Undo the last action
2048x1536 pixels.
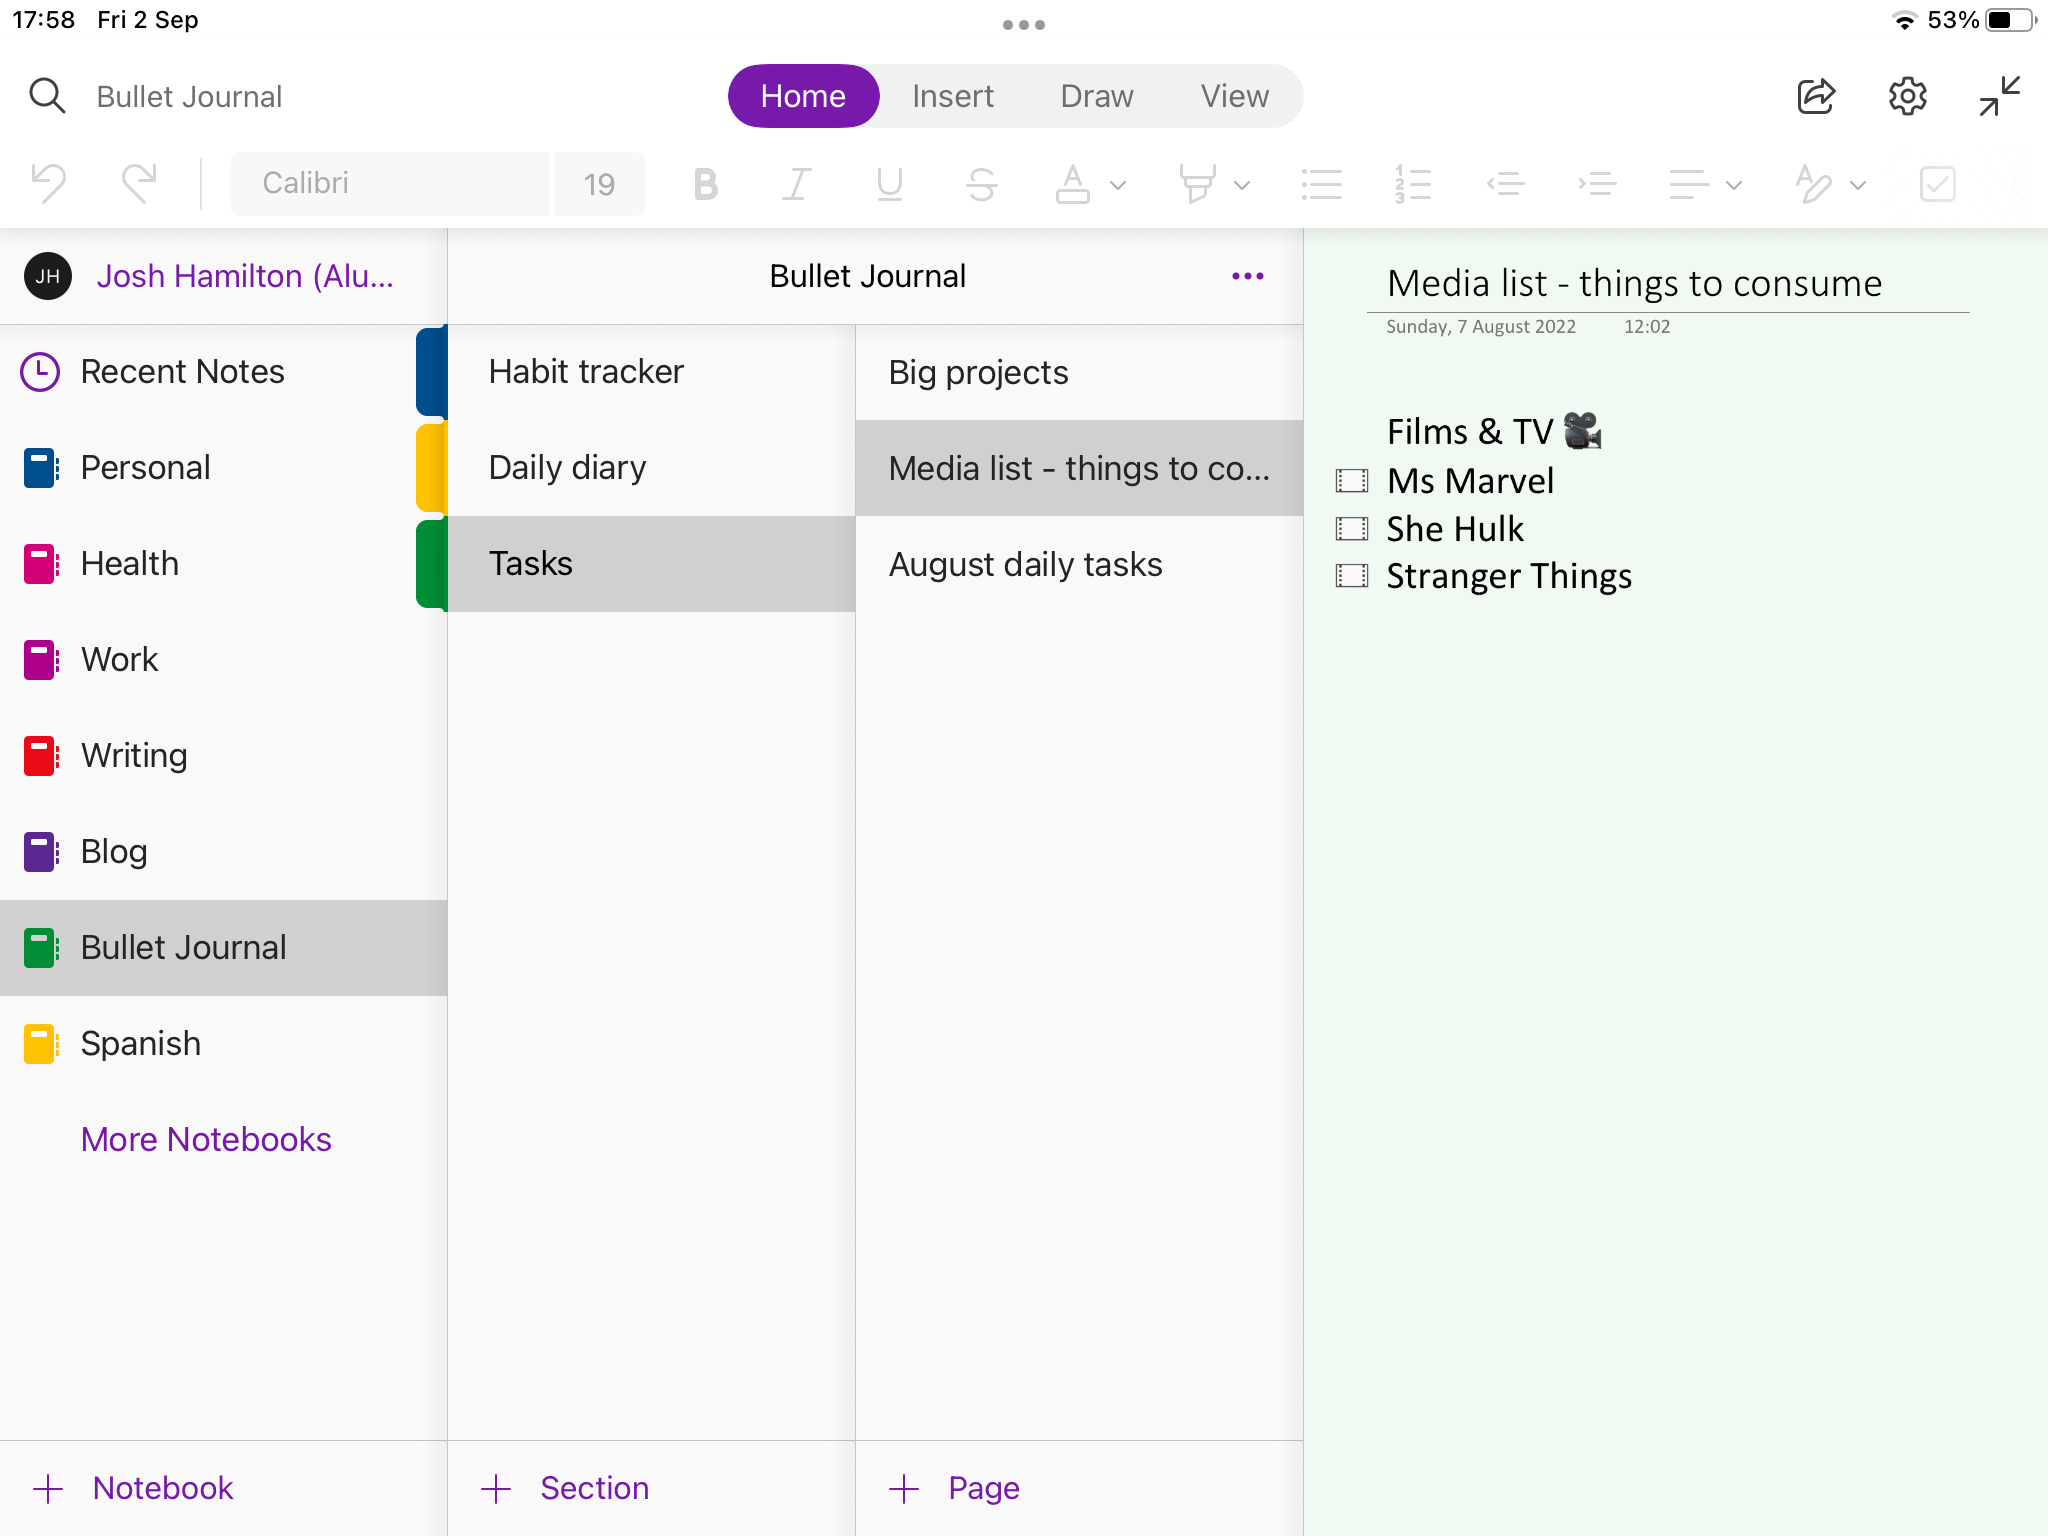pos(48,183)
